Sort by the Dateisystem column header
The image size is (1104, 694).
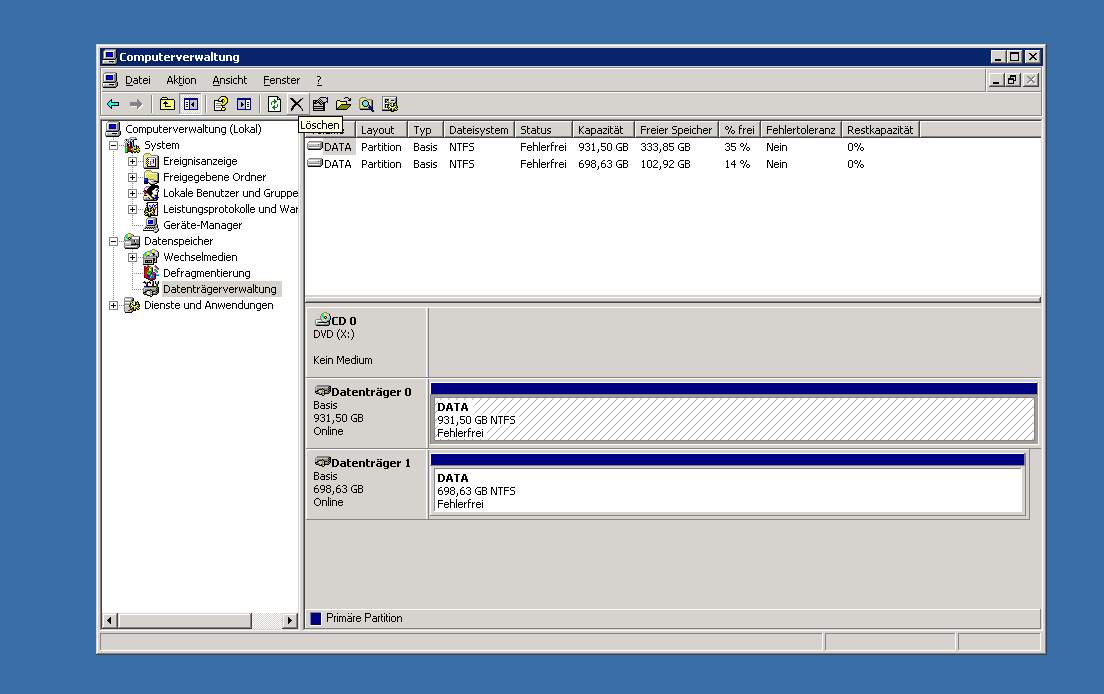click(x=479, y=130)
